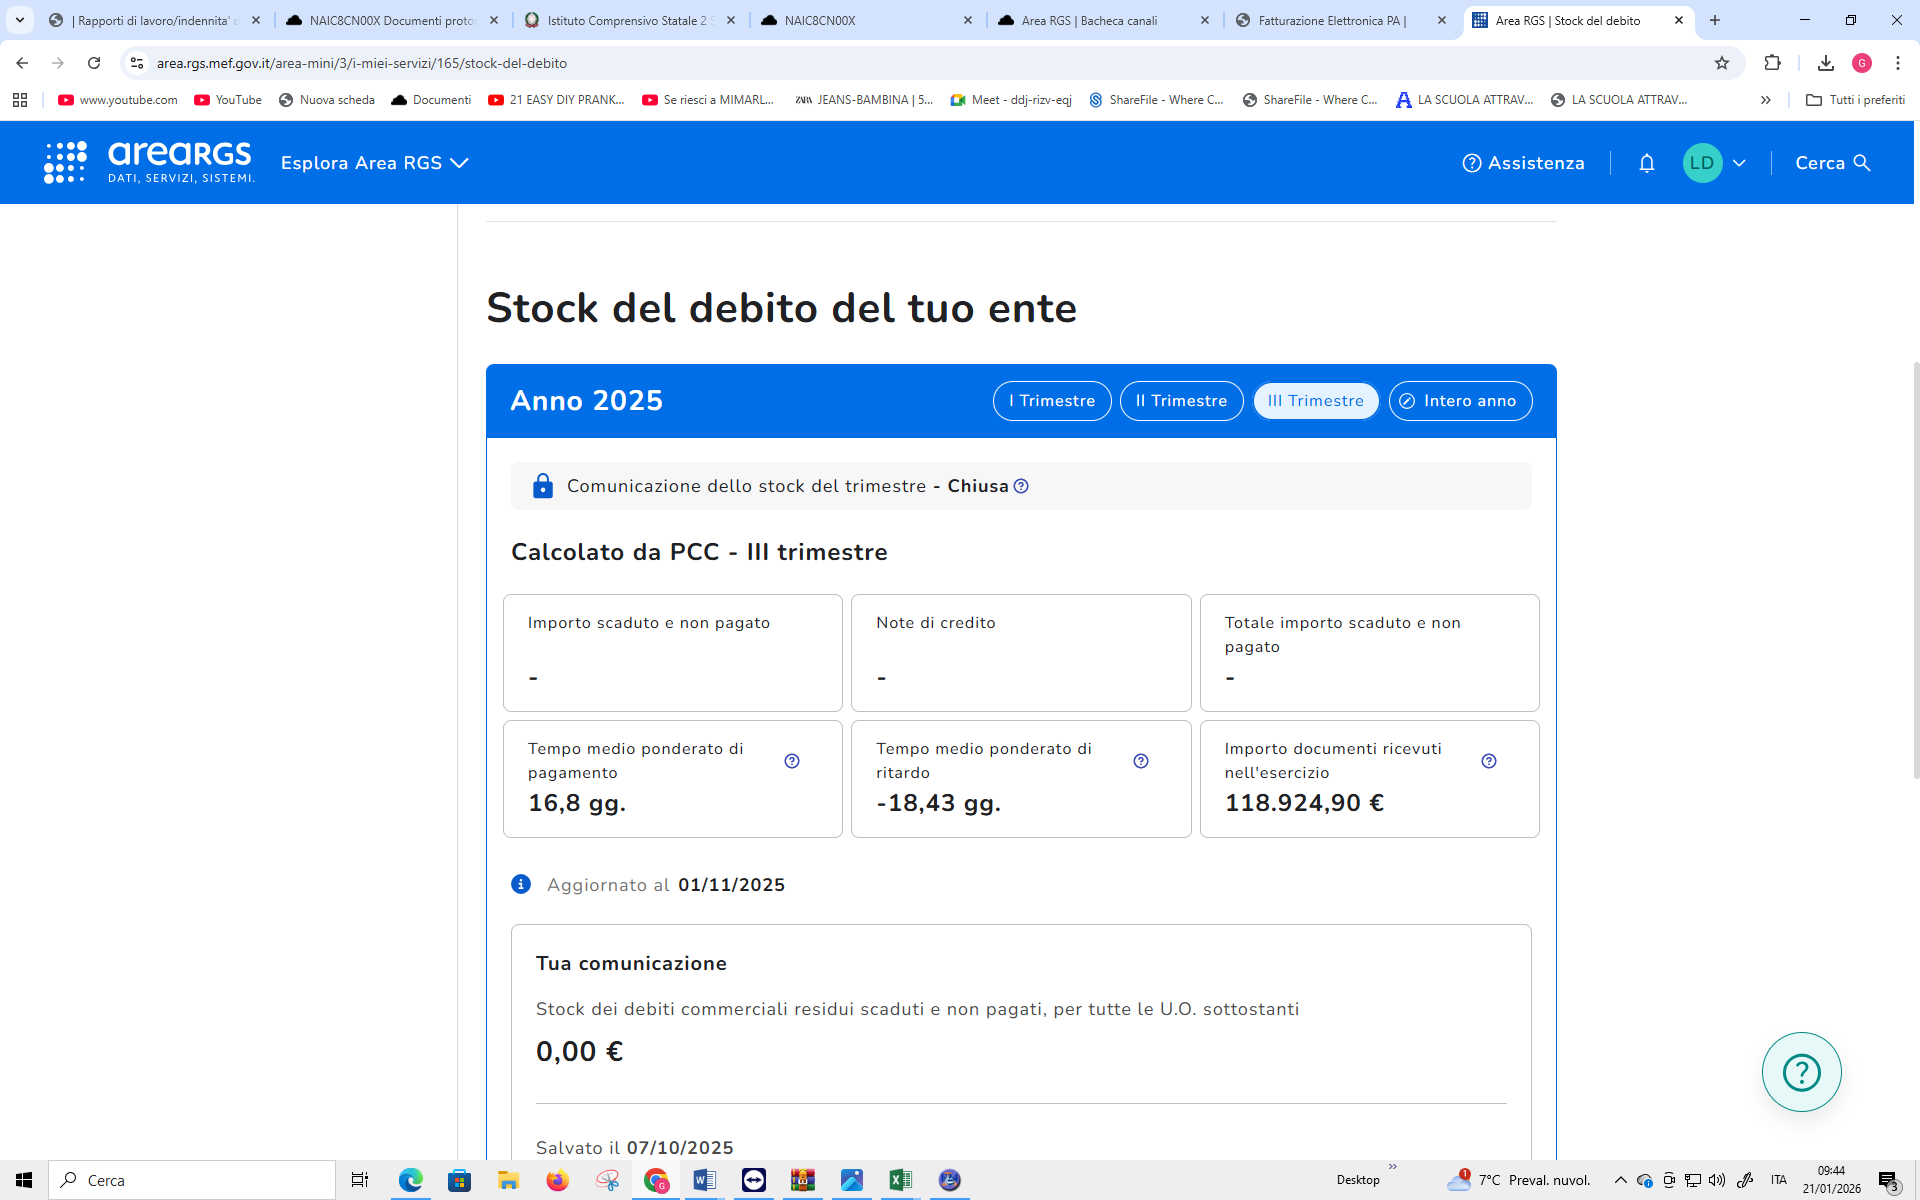The height and width of the screenshot is (1200, 1920).
Task: Select the II Trimestre period
Action: pyautogui.click(x=1181, y=401)
